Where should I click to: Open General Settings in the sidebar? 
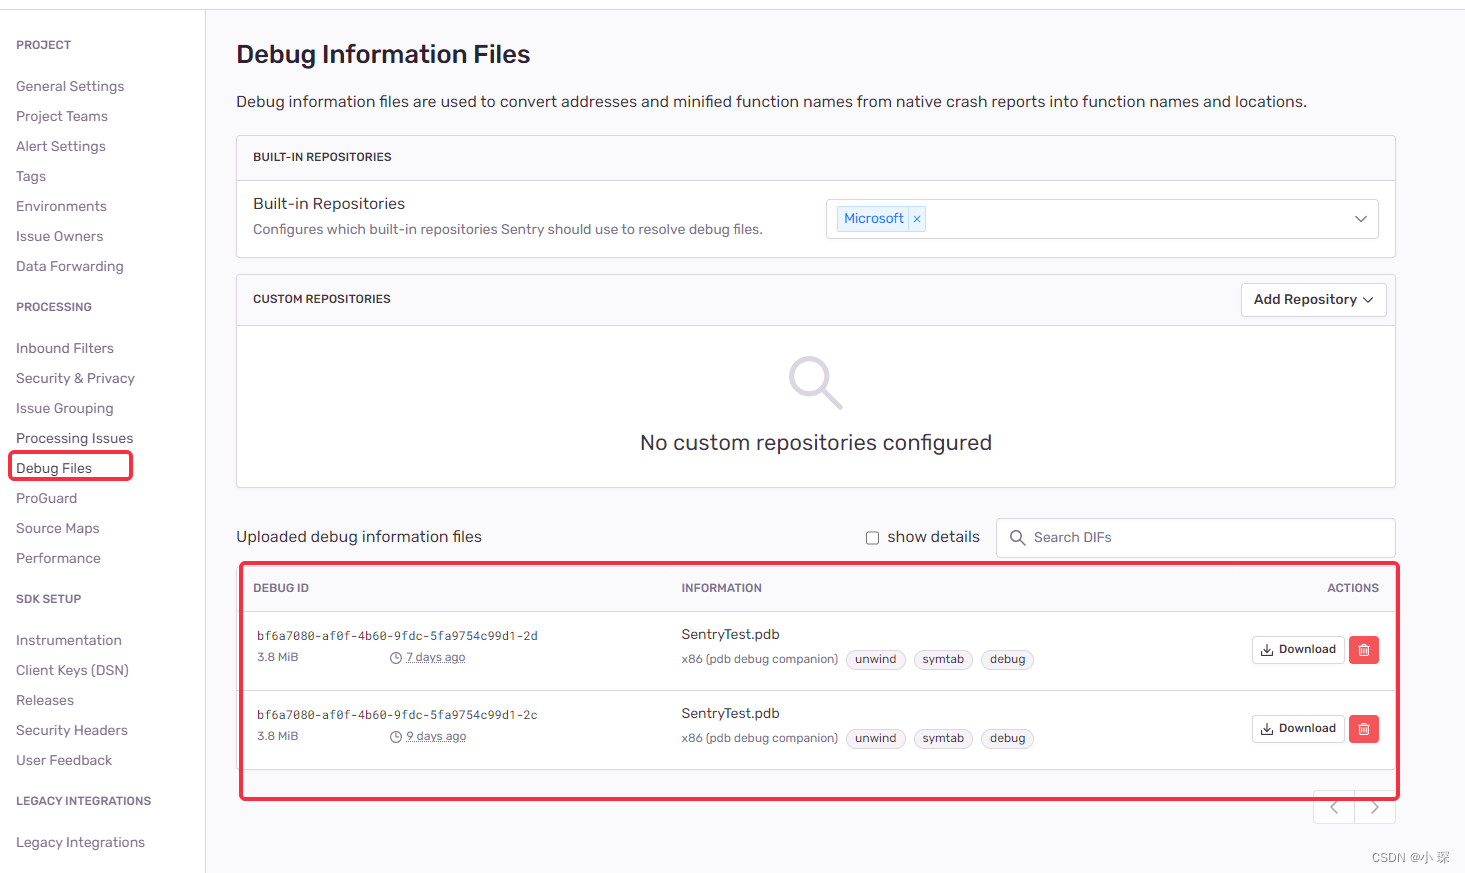coord(70,86)
